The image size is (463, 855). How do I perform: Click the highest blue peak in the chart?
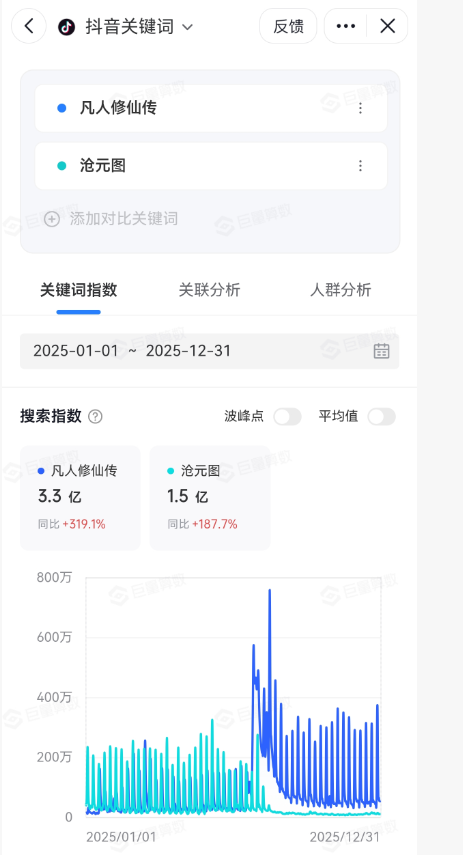(x=269, y=591)
